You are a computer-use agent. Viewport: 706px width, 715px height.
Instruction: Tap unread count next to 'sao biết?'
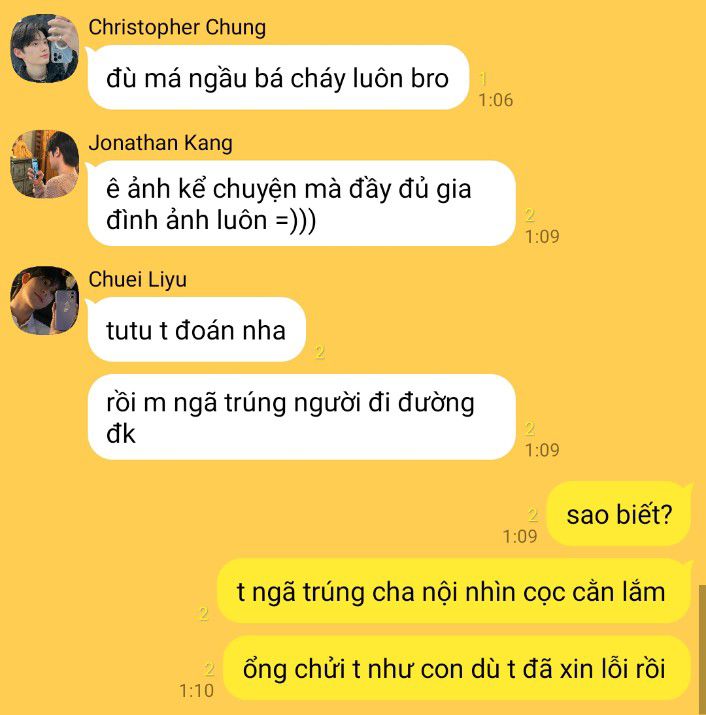[x=532, y=515]
